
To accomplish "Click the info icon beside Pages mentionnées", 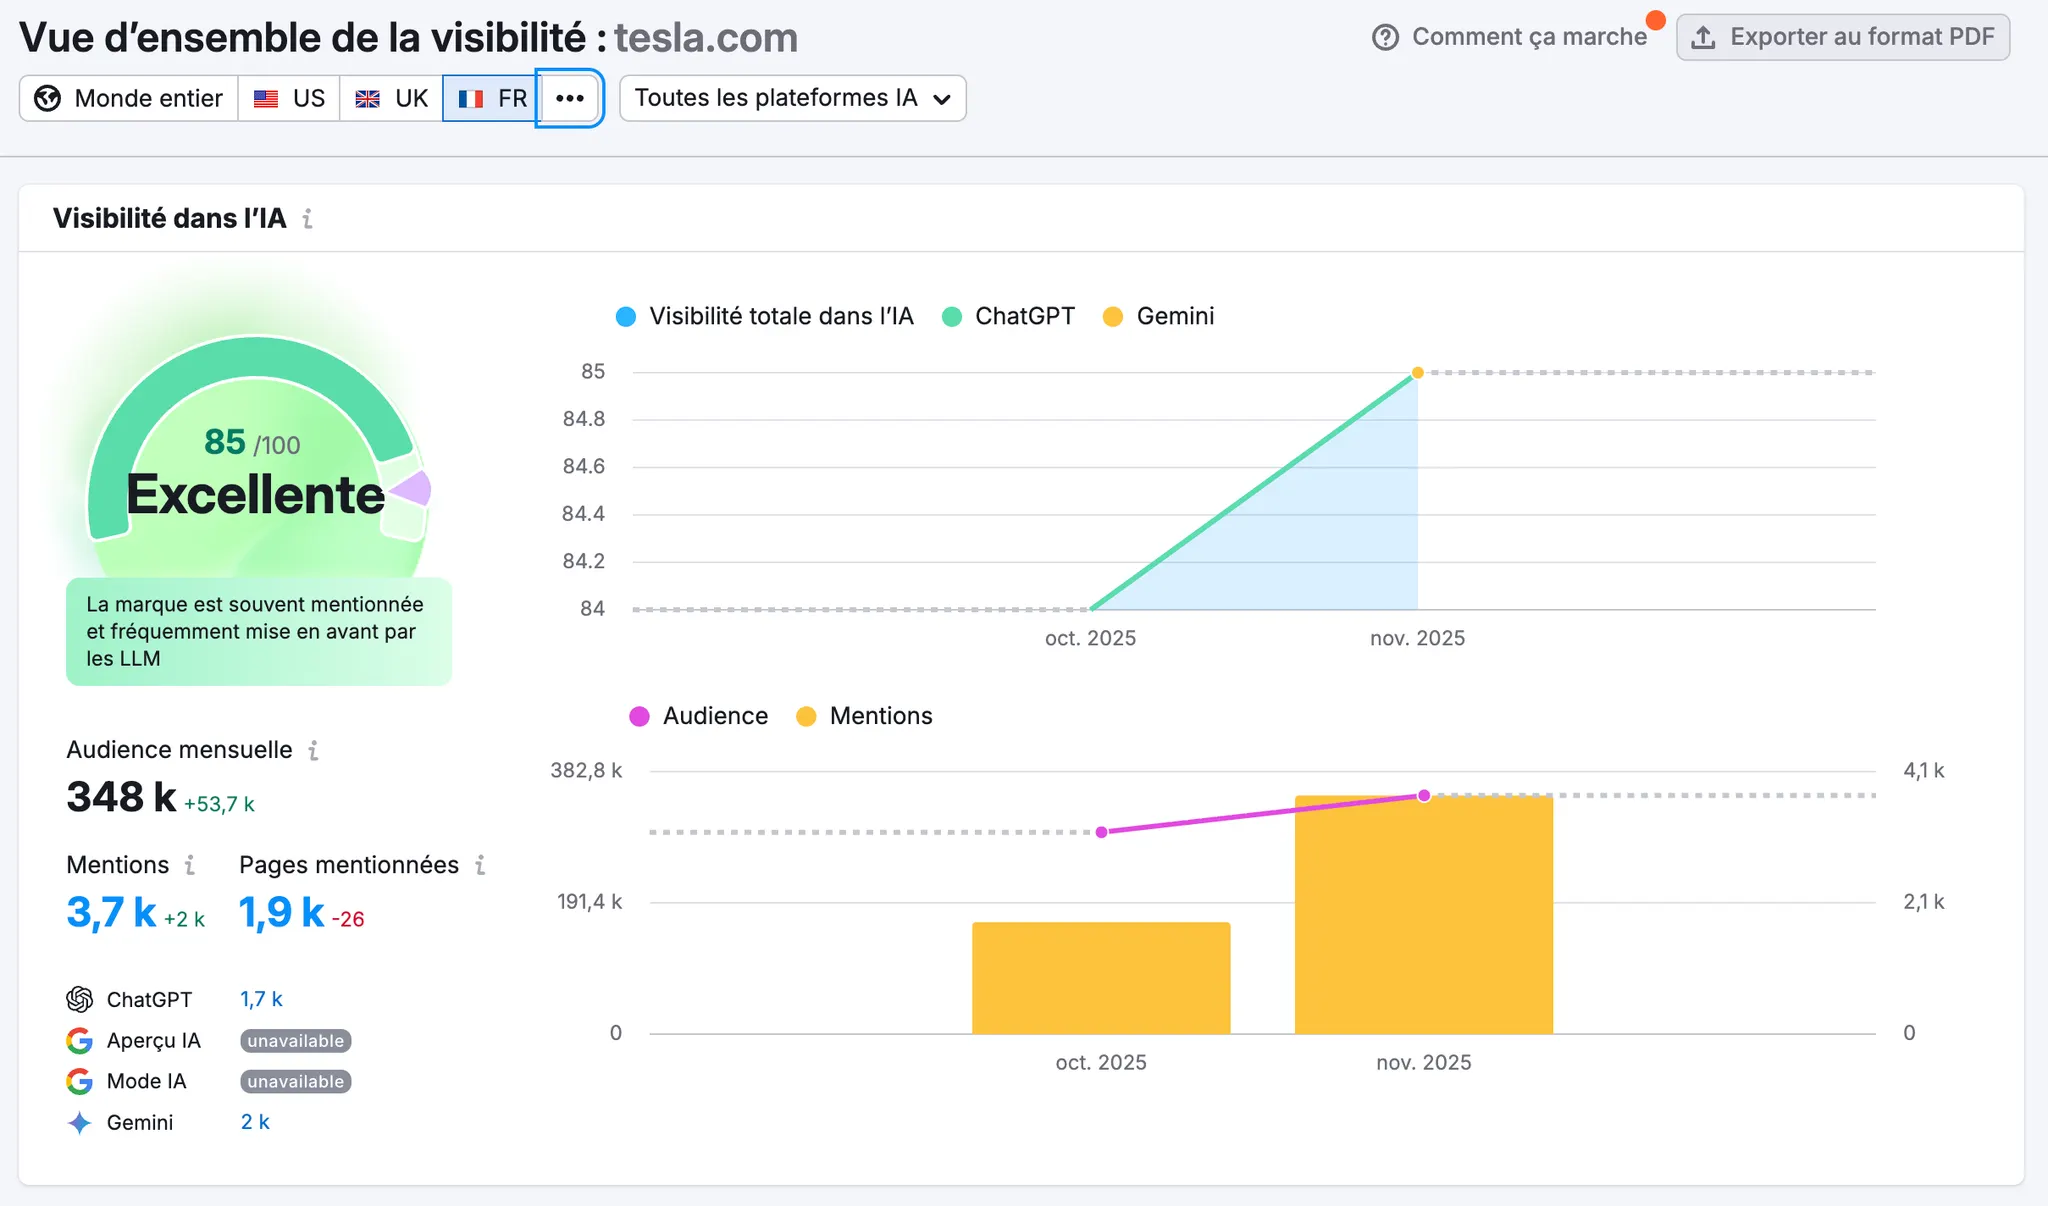I will [x=482, y=865].
